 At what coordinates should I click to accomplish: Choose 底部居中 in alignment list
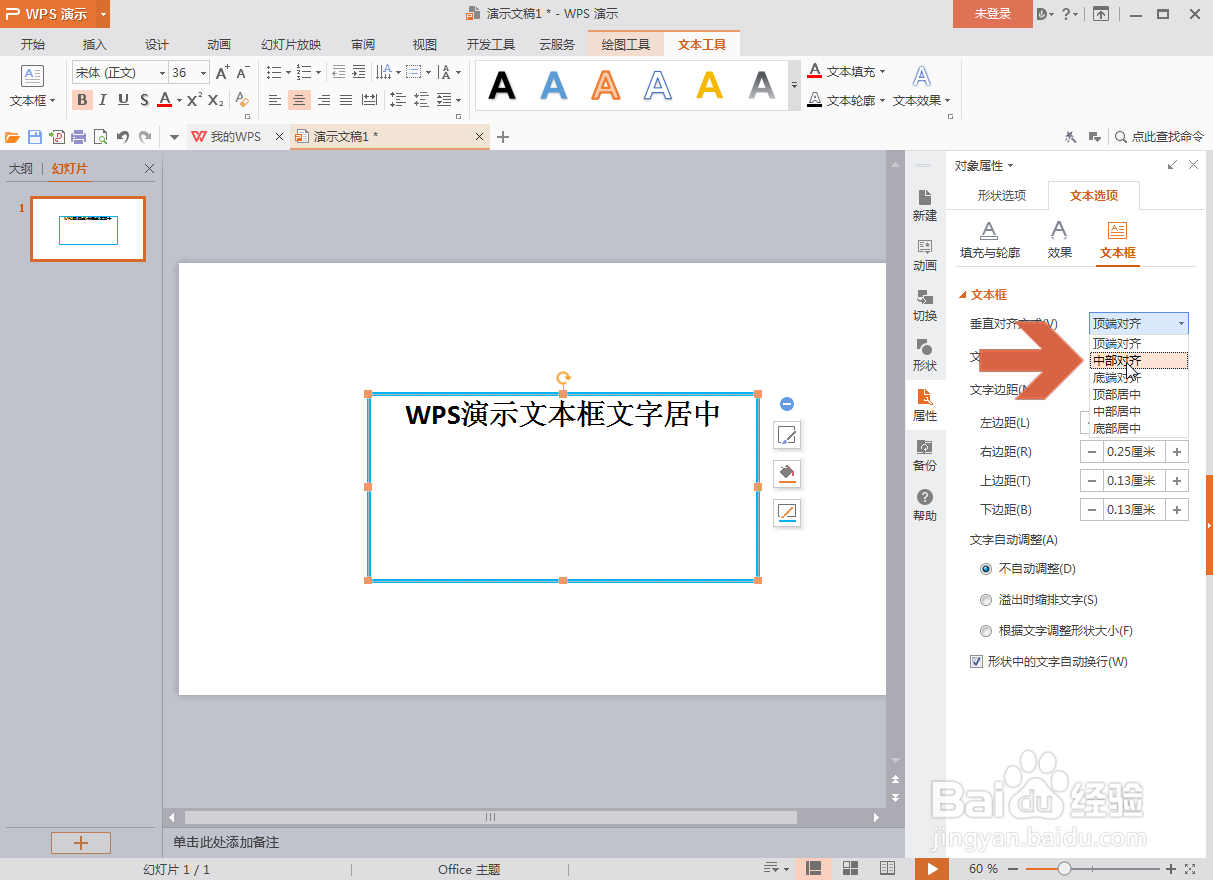pyautogui.click(x=1139, y=428)
